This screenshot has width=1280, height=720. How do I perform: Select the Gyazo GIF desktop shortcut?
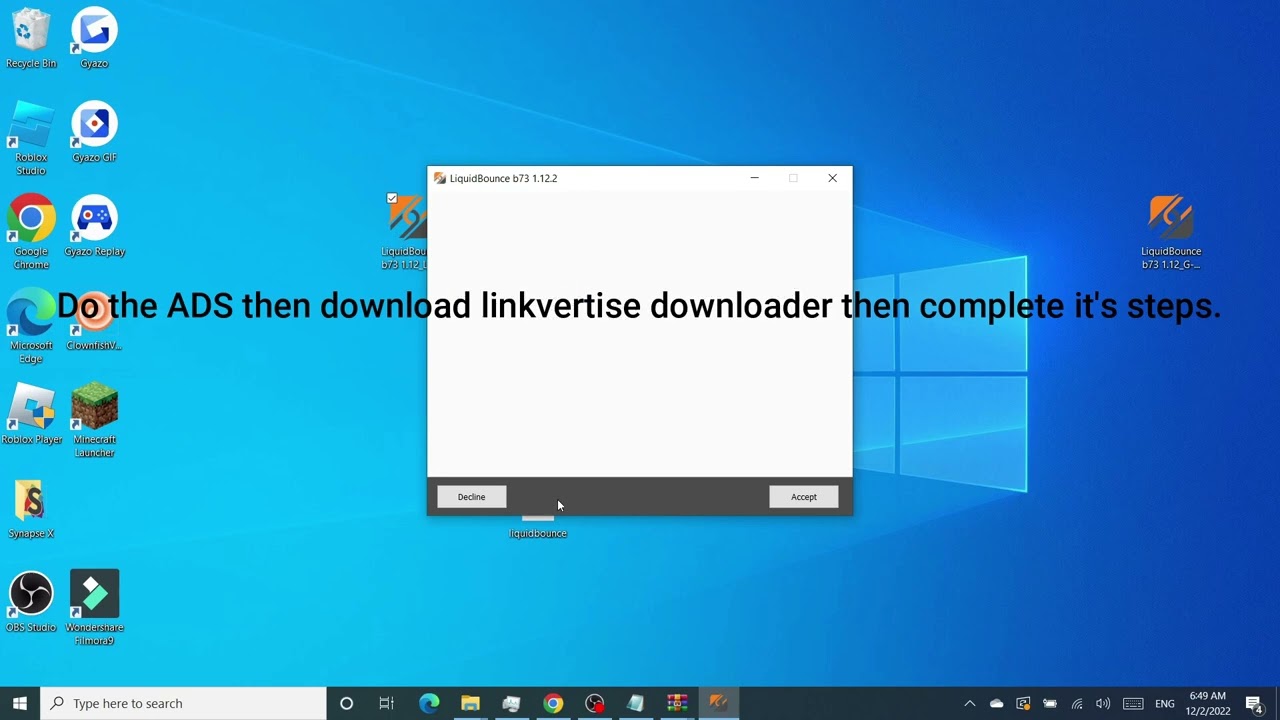click(94, 133)
